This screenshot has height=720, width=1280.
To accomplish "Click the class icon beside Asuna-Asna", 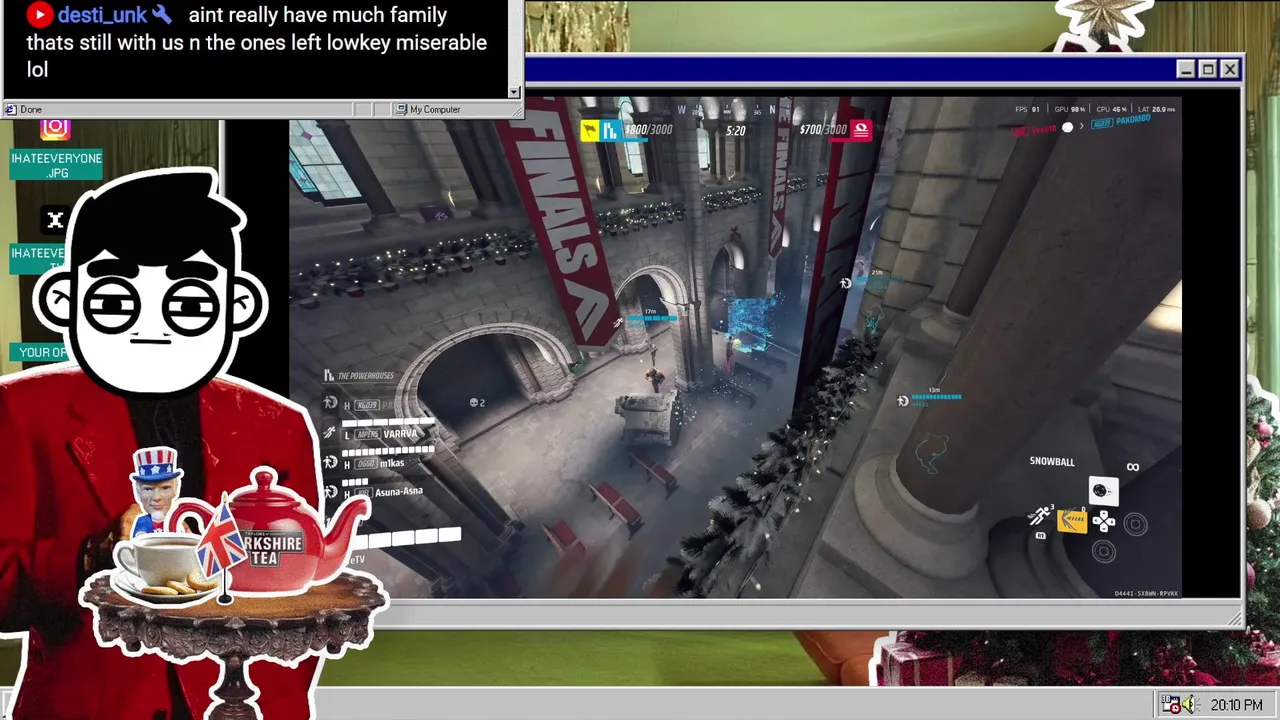I will 330,491.
